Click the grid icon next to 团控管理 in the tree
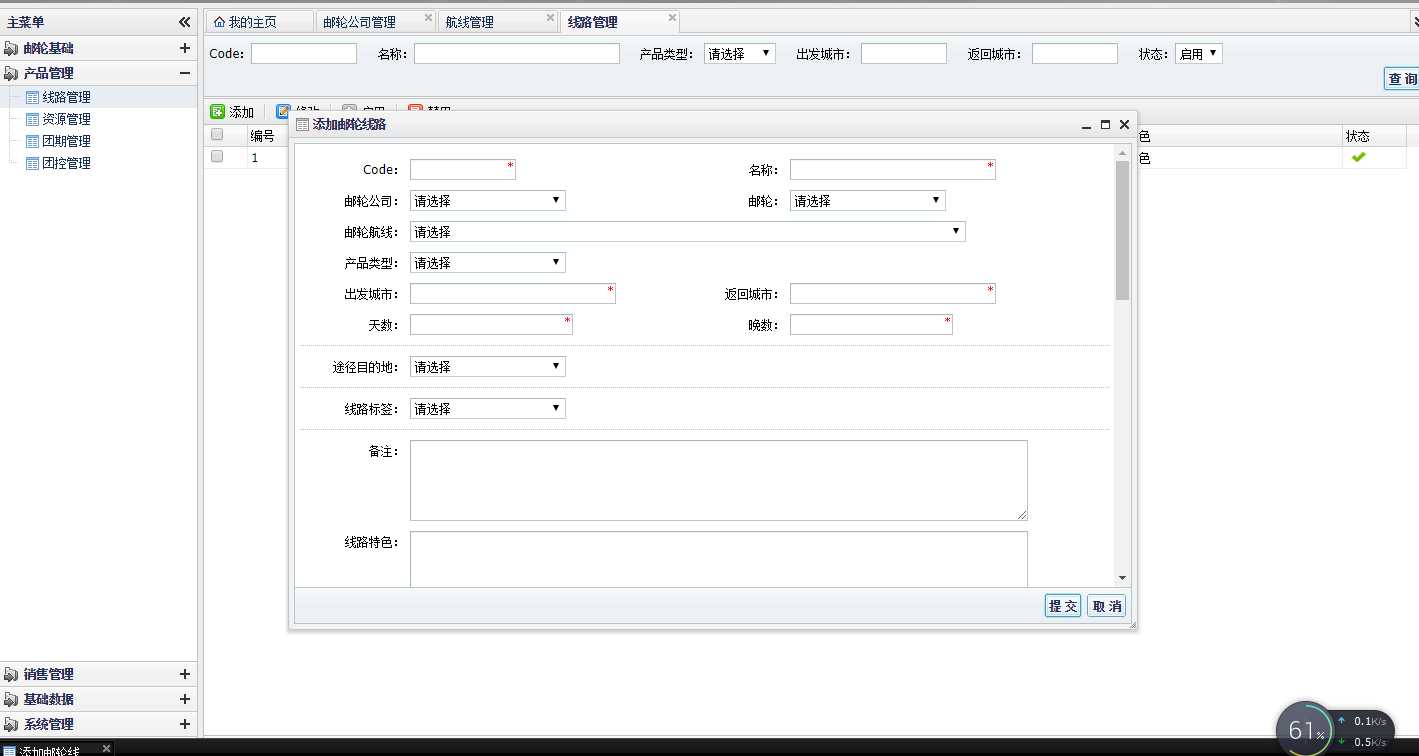The height and width of the screenshot is (756, 1419). tap(32, 163)
